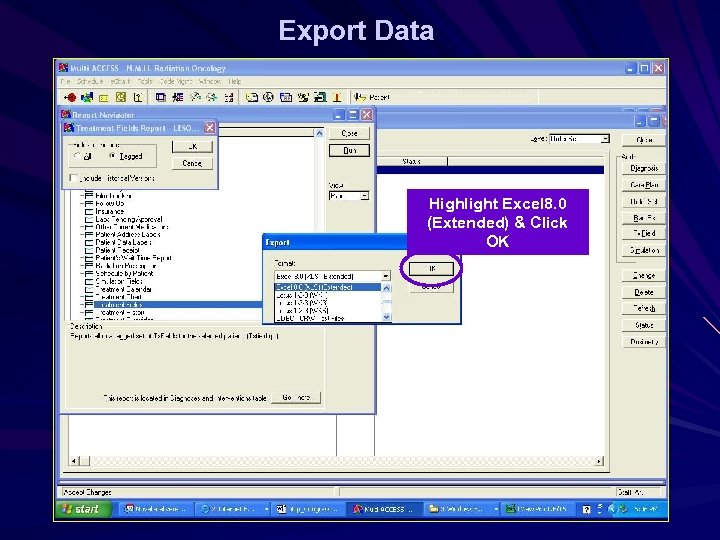Switch to Multi ACCESS in the taskbar
The height and width of the screenshot is (540, 720).
pos(384,509)
